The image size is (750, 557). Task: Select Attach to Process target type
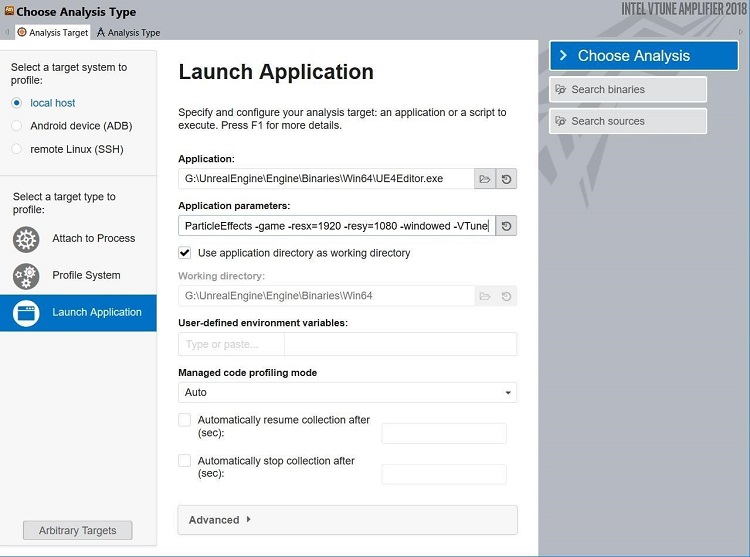pyautogui.click(x=78, y=239)
